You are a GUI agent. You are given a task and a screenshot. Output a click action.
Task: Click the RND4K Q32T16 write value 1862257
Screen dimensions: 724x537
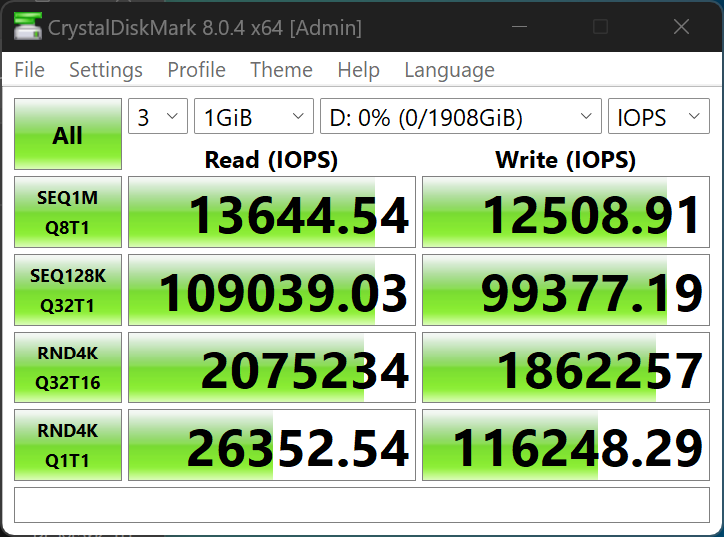pyautogui.click(x=566, y=368)
